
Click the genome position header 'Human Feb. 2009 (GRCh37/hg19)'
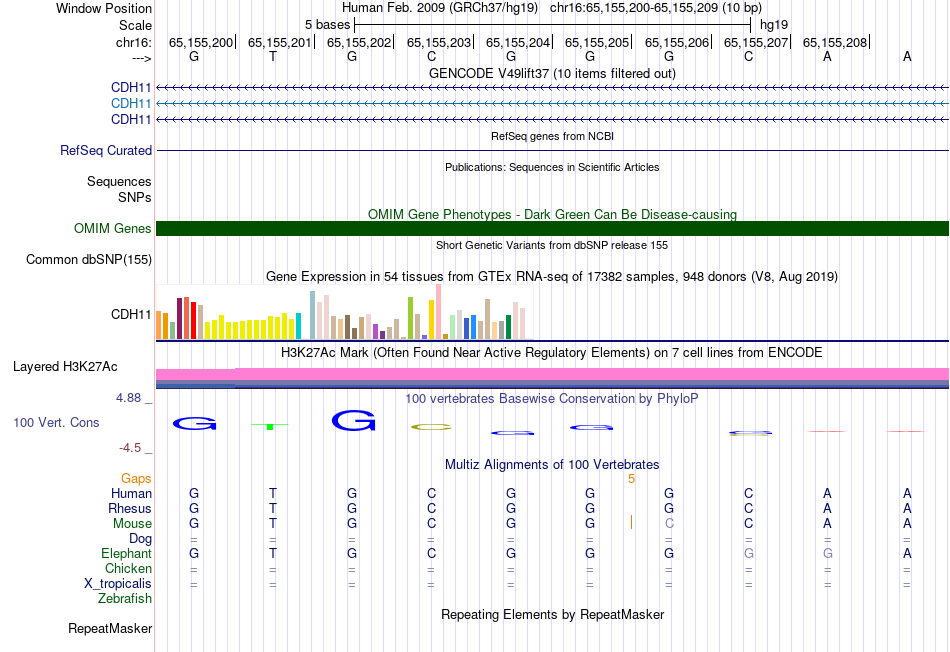(440, 8)
